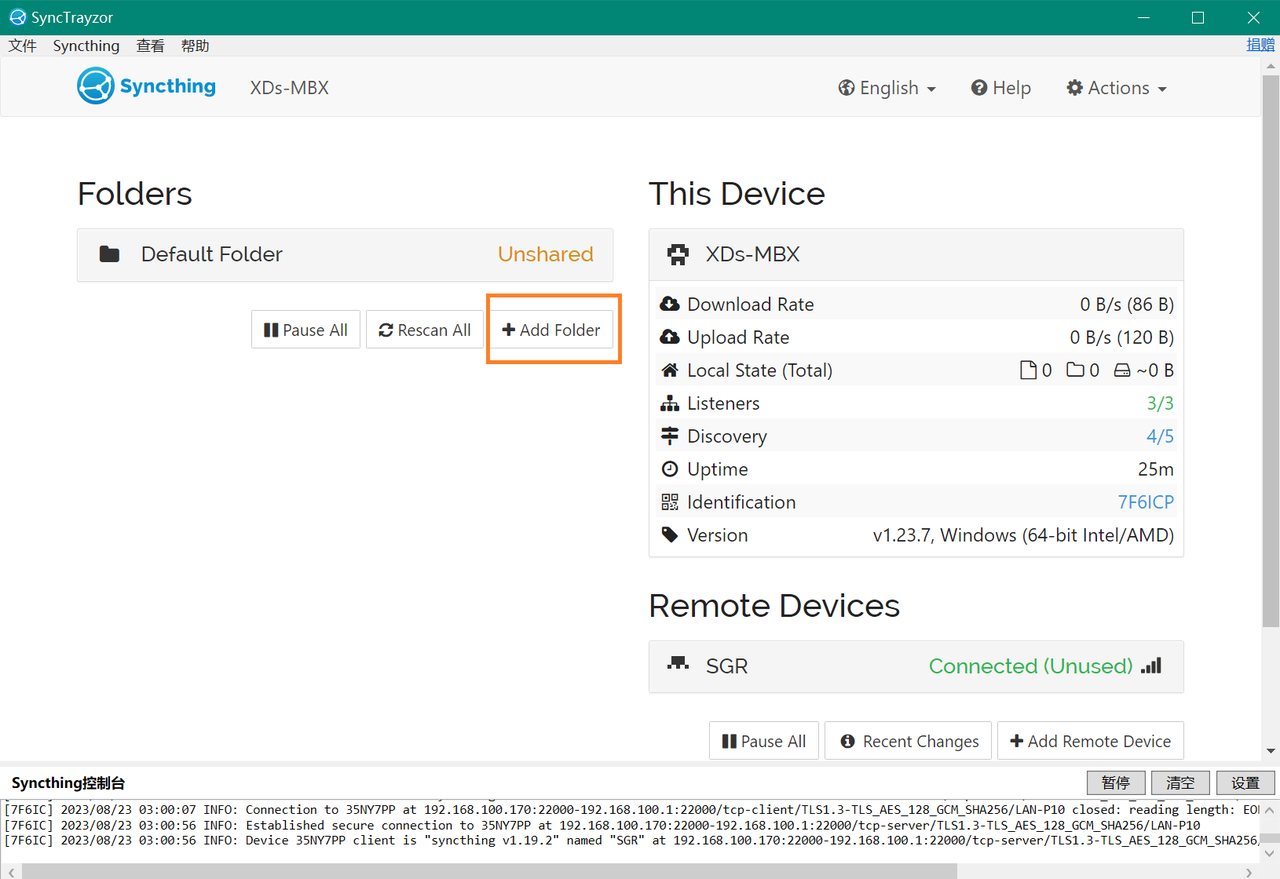Click the Local State home icon
The height and width of the screenshot is (879, 1280).
tap(670, 370)
